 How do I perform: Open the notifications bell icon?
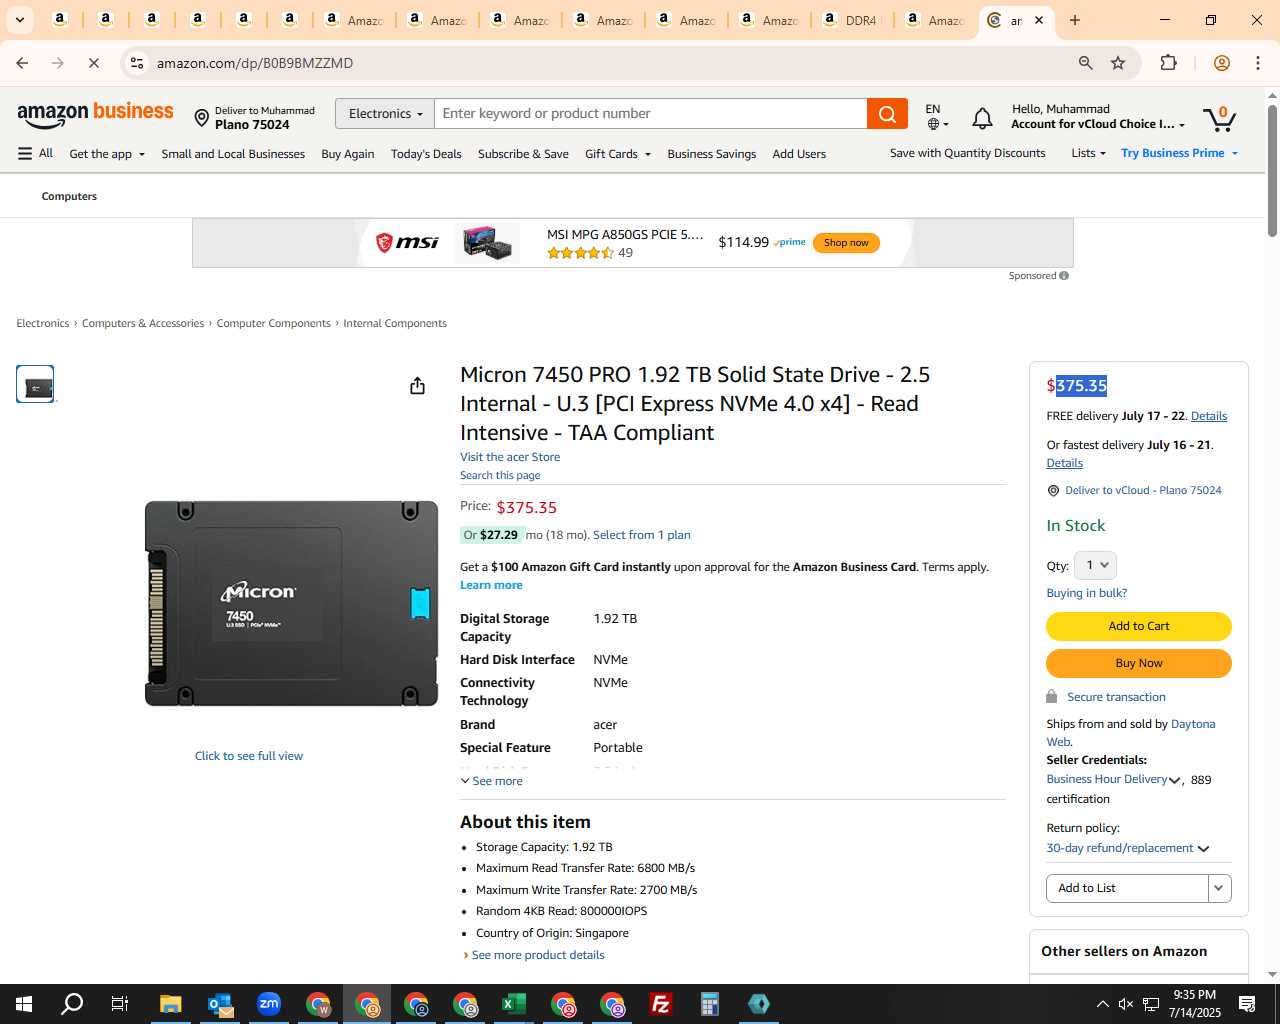(x=982, y=119)
